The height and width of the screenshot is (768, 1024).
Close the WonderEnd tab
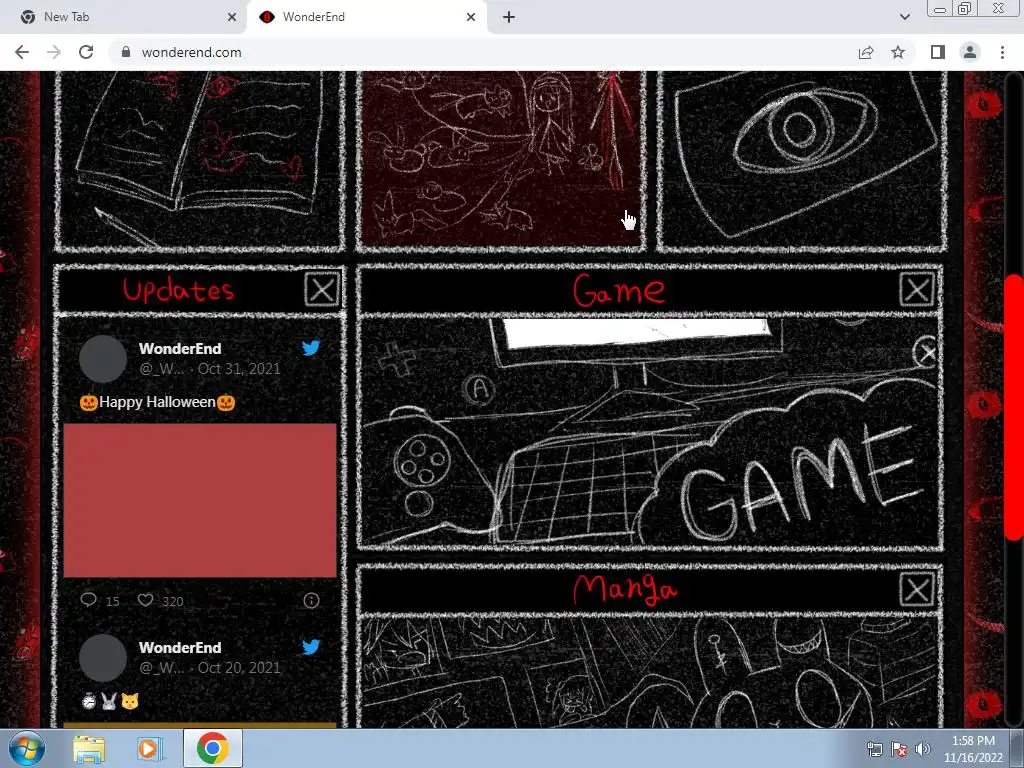[x=471, y=17]
